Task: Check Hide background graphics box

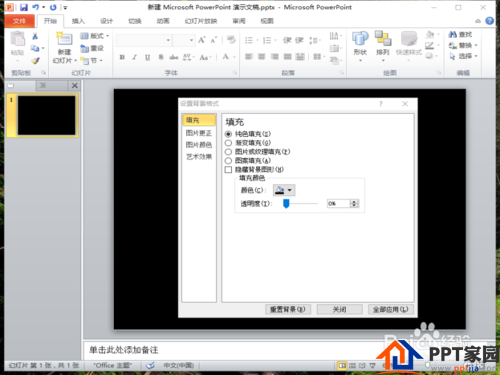Action: pyautogui.click(x=228, y=170)
